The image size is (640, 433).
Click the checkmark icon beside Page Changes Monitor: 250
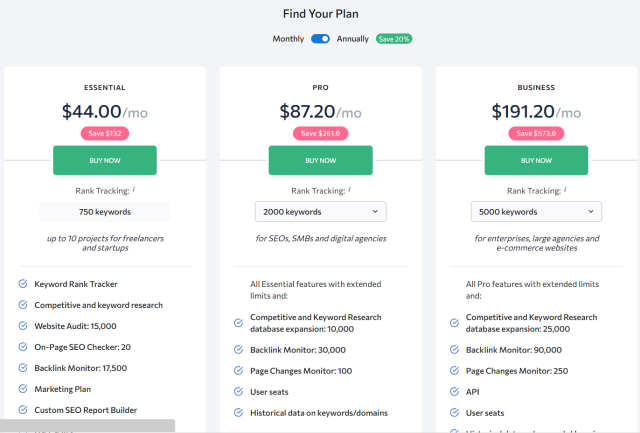[x=454, y=371]
